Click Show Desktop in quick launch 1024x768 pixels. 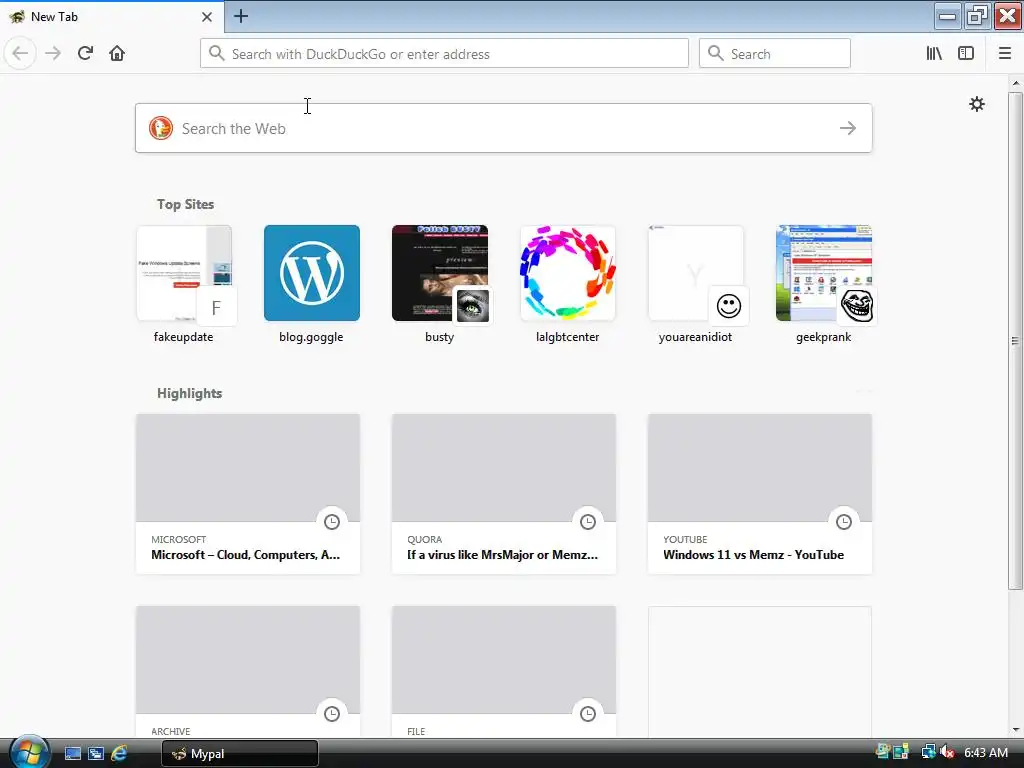(72, 754)
